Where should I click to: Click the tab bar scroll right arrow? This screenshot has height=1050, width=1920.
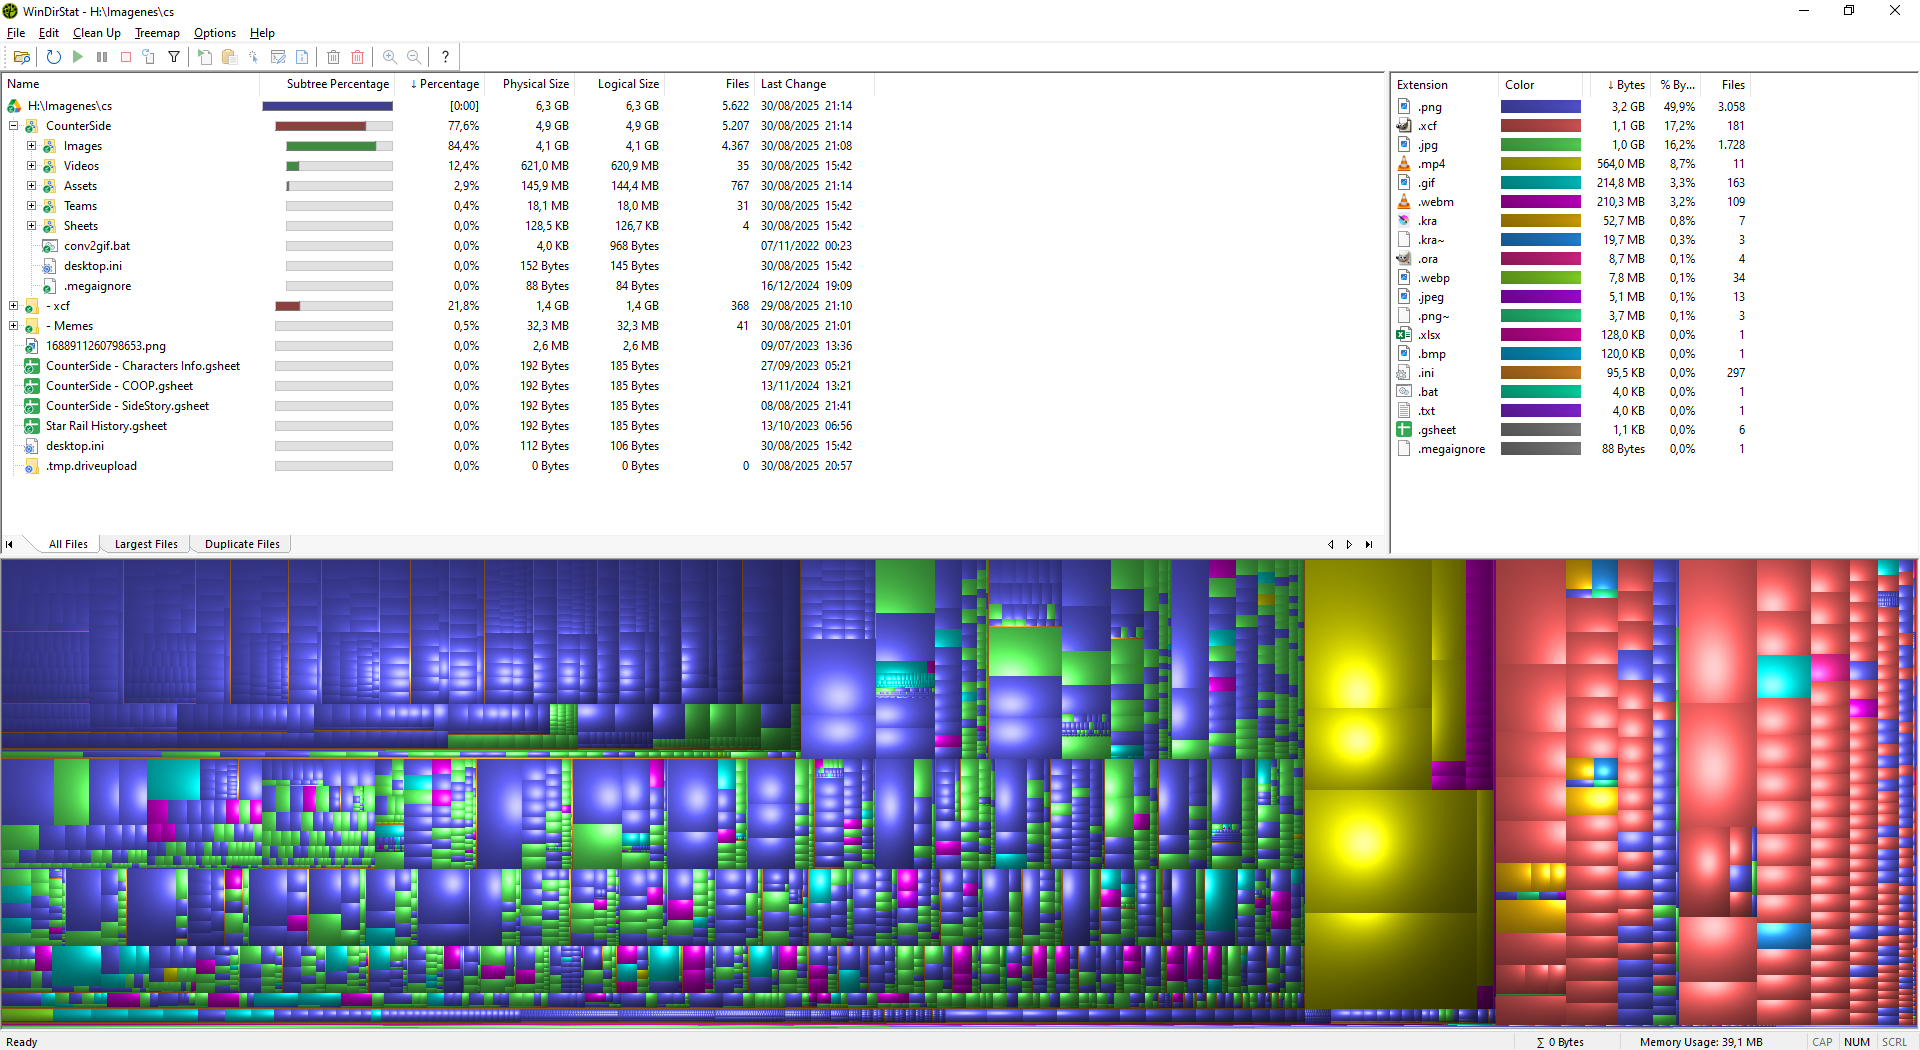click(x=1349, y=544)
